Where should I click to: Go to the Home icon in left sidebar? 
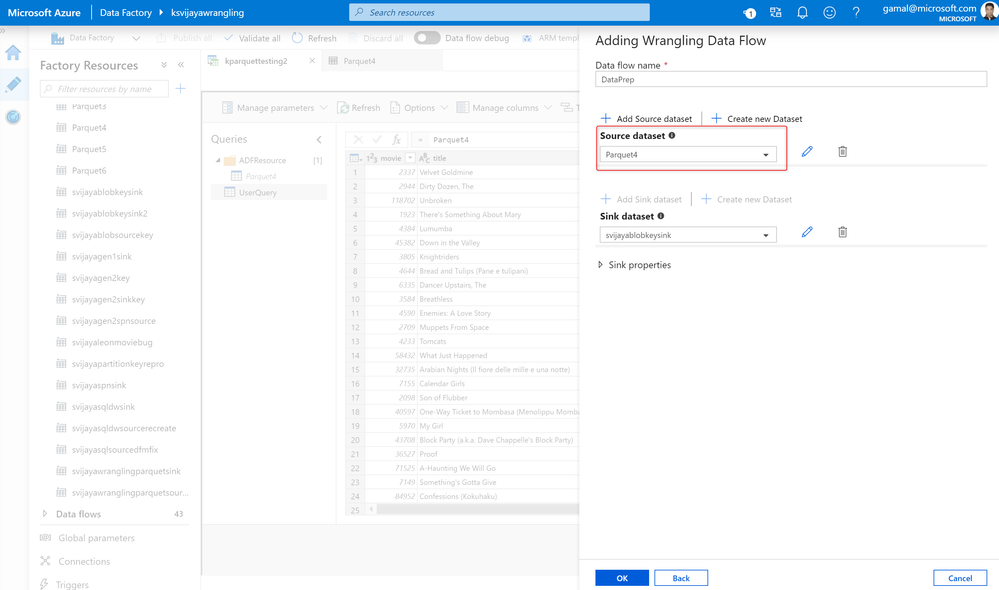13,53
